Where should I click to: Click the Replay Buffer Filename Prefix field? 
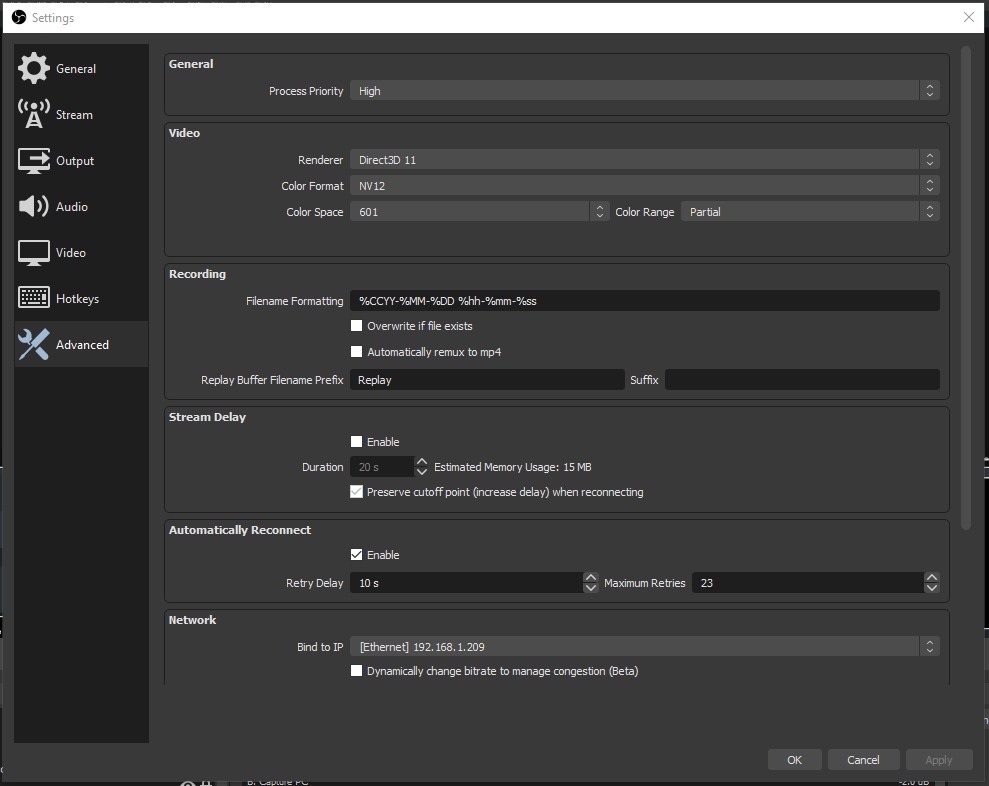[487, 380]
